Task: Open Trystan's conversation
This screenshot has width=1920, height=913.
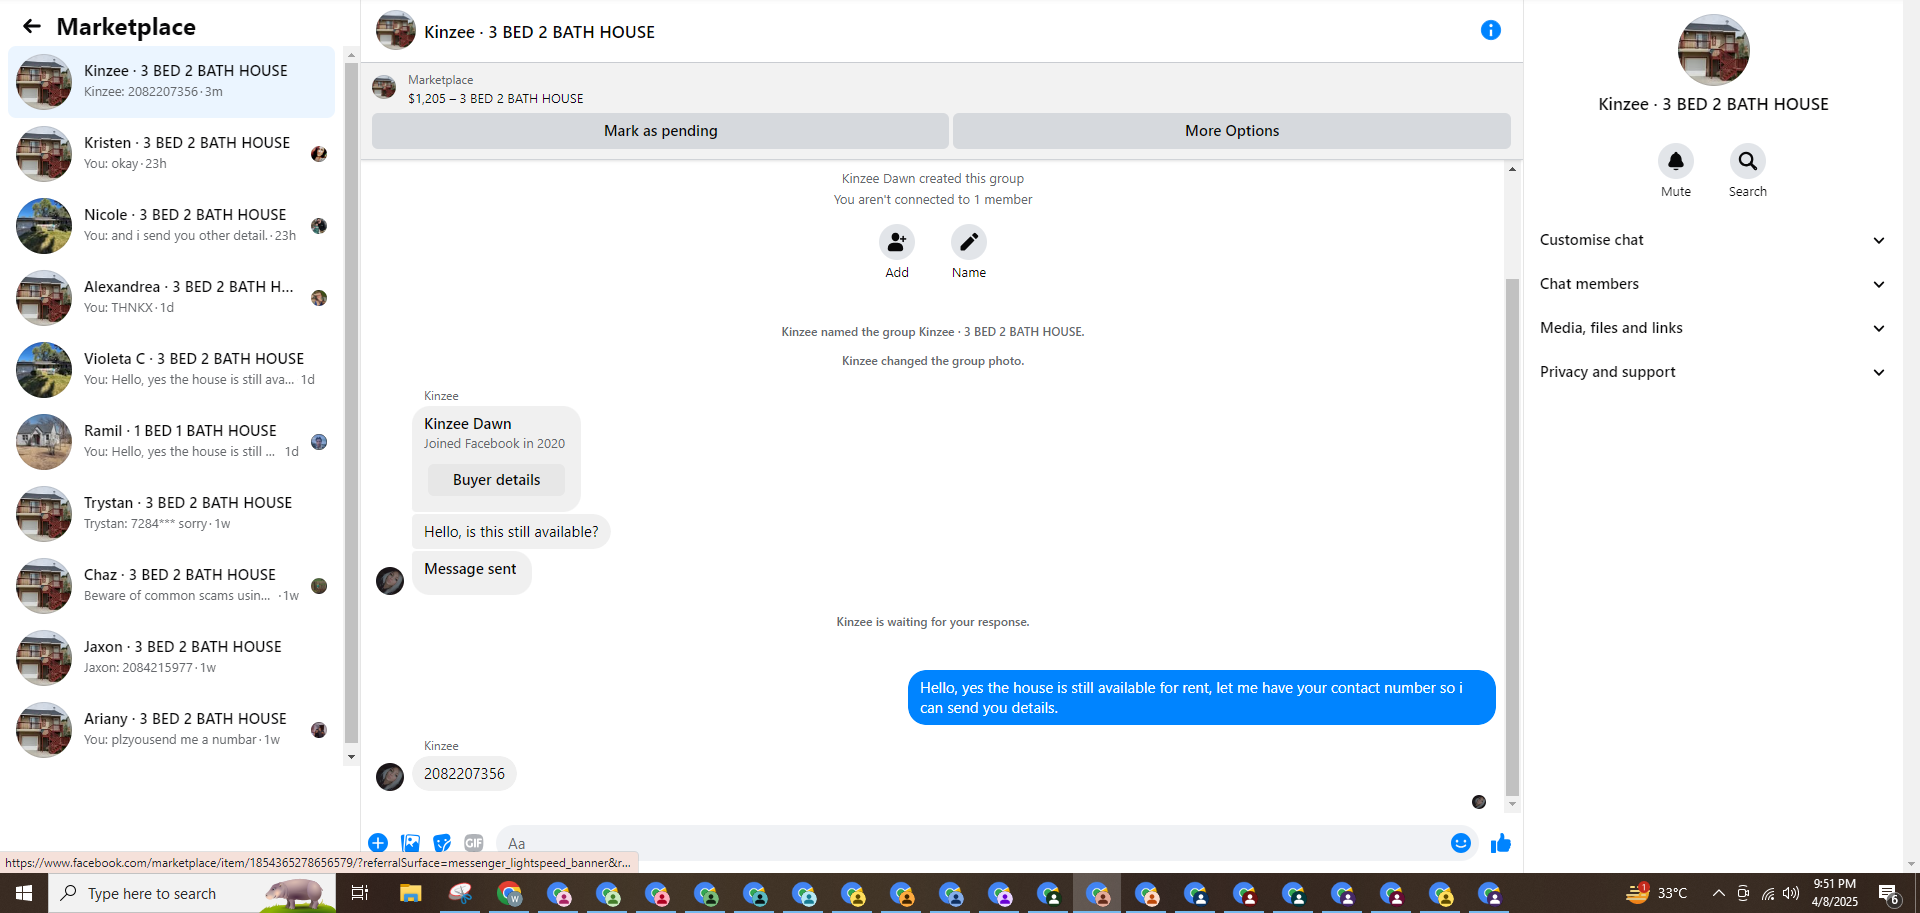Action: tap(172, 514)
